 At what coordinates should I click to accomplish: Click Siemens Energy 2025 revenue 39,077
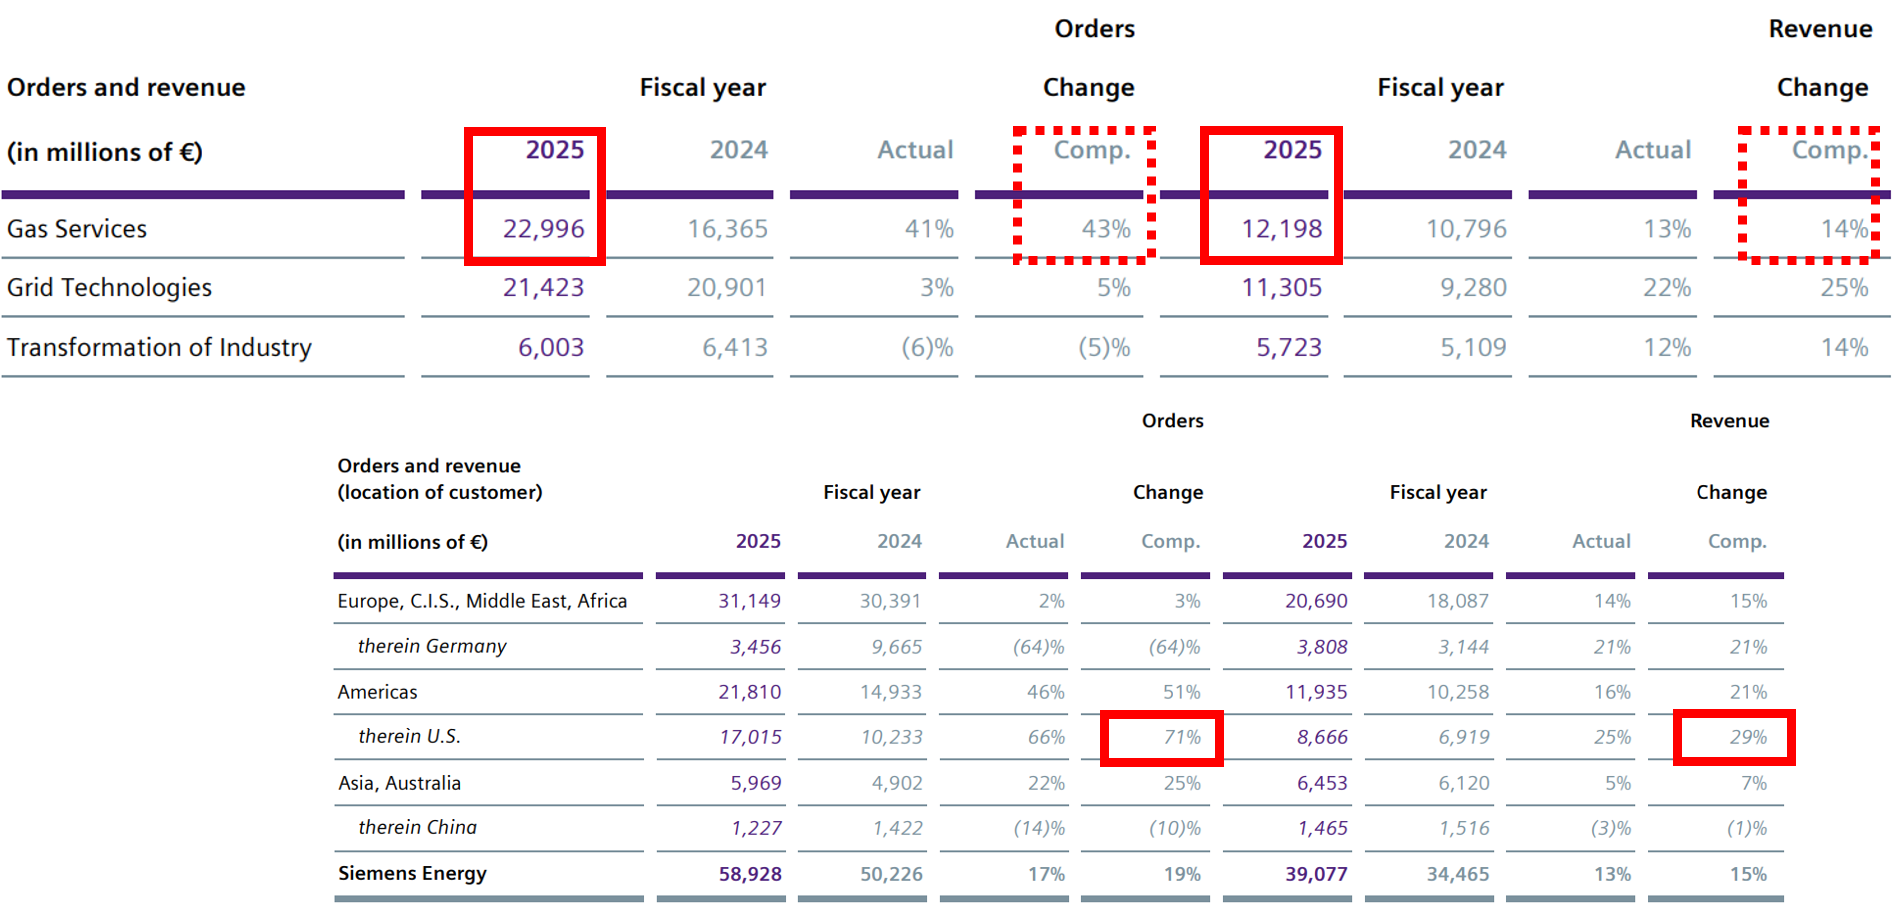click(x=1316, y=874)
